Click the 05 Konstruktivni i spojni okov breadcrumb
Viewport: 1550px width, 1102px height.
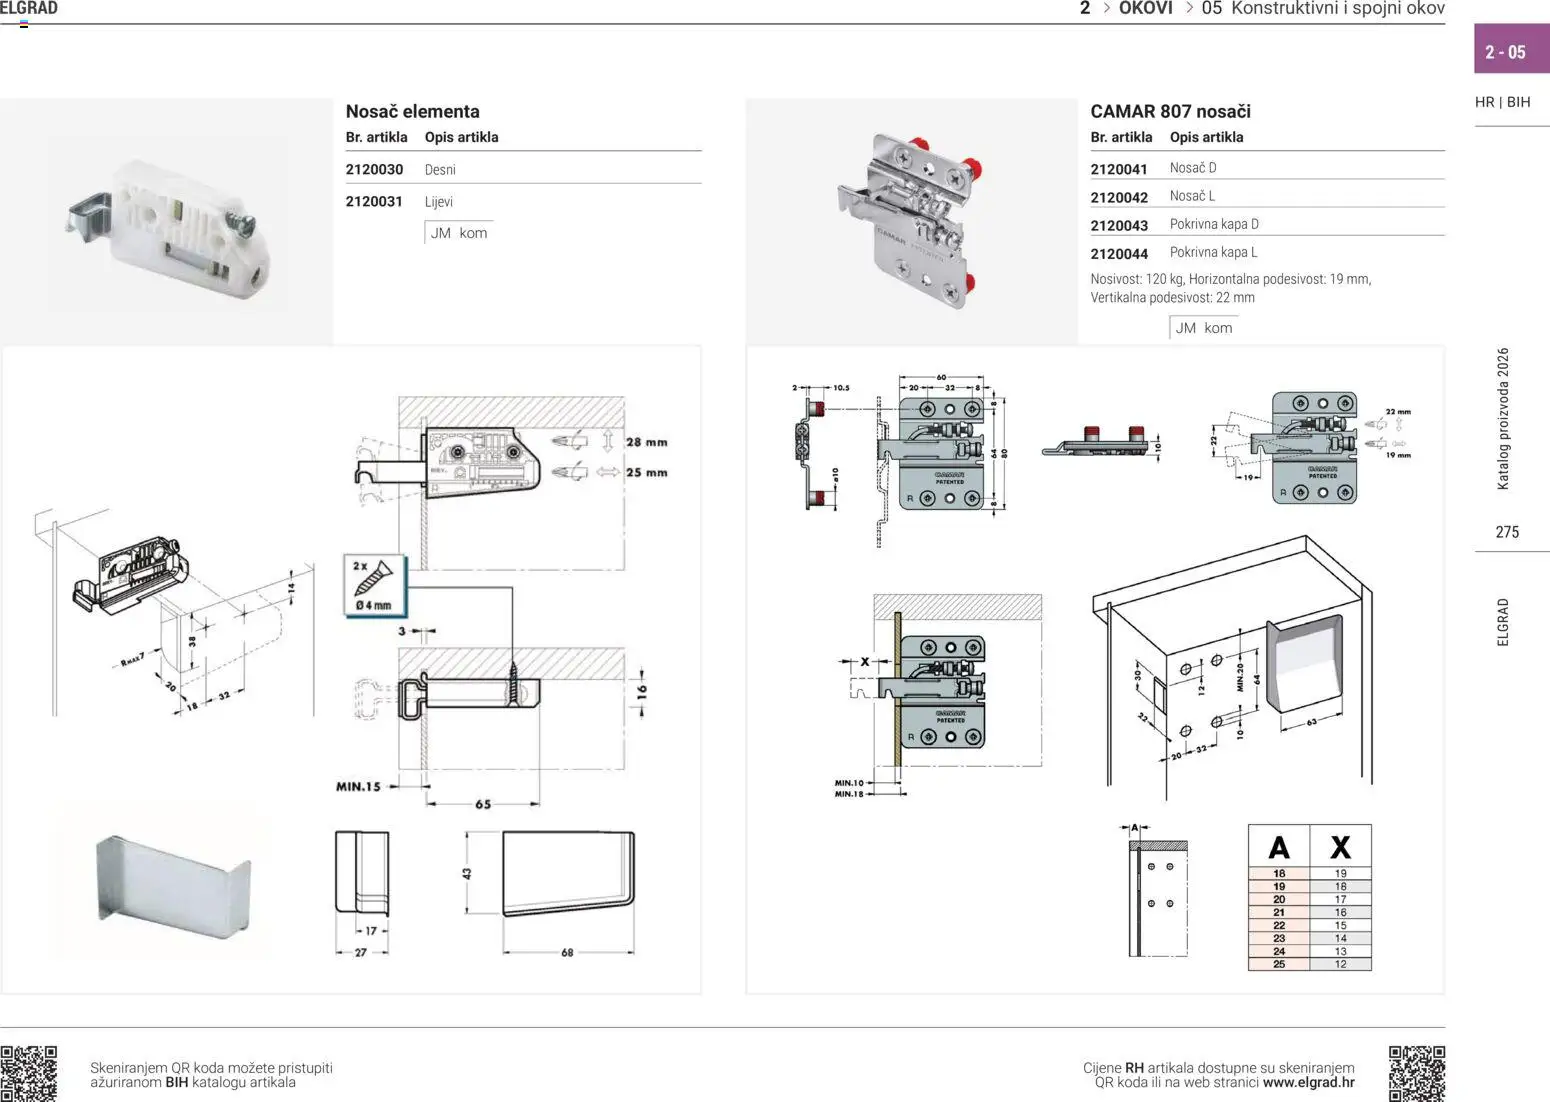(1323, 9)
